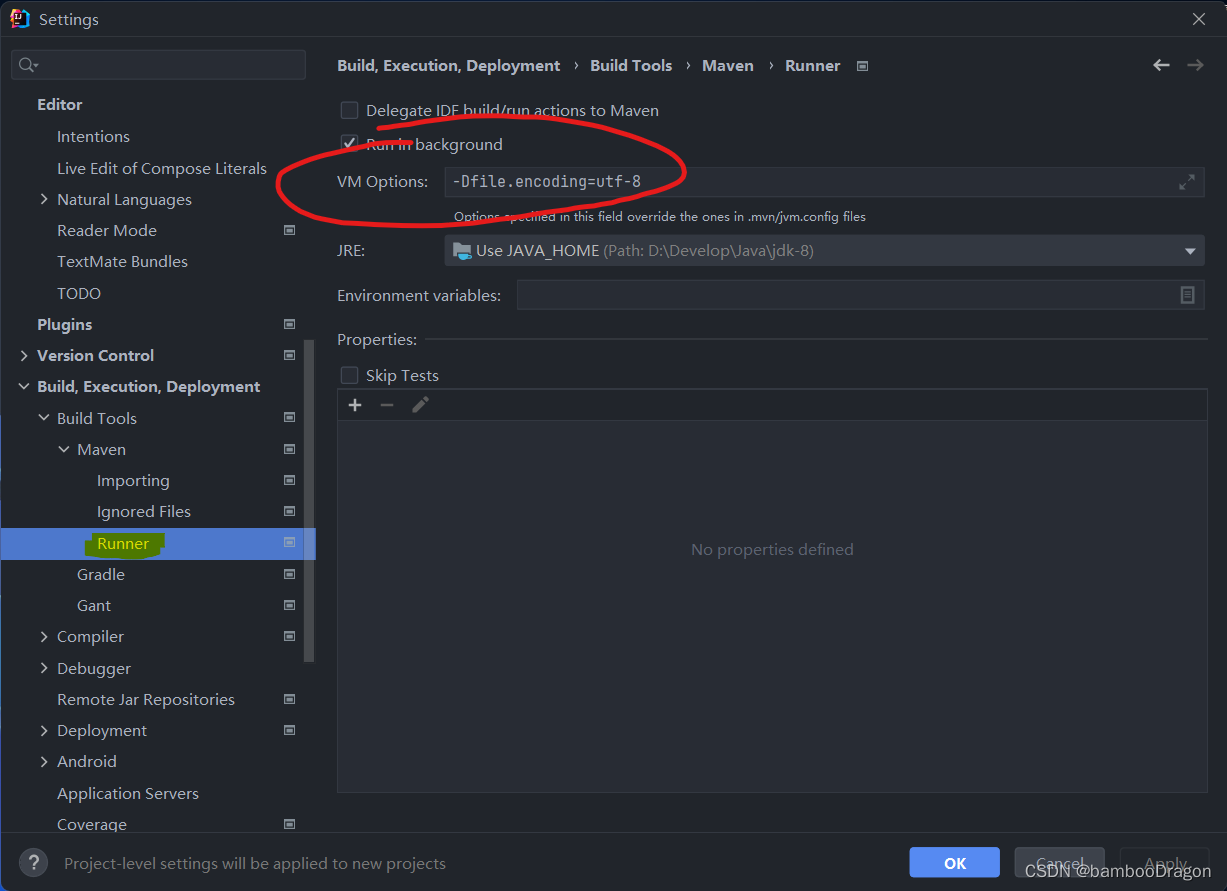Open help with question mark icon

33,862
